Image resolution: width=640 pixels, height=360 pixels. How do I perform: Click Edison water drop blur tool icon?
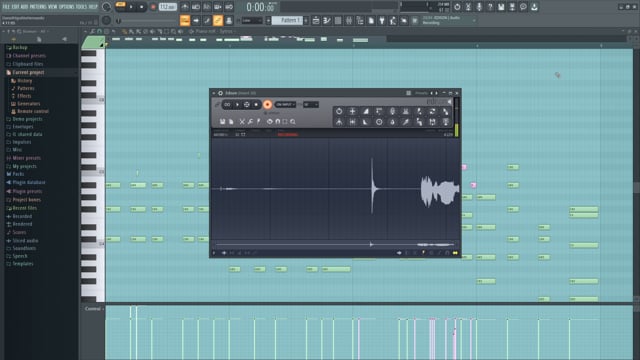coord(392,122)
